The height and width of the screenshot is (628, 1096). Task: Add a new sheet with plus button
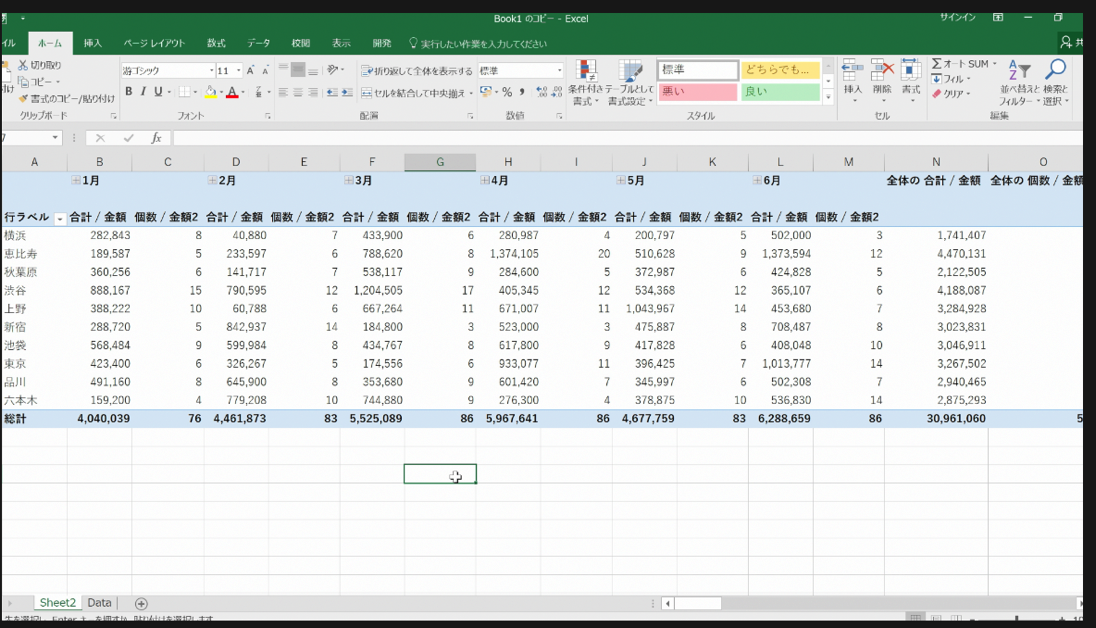tap(141, 604)
